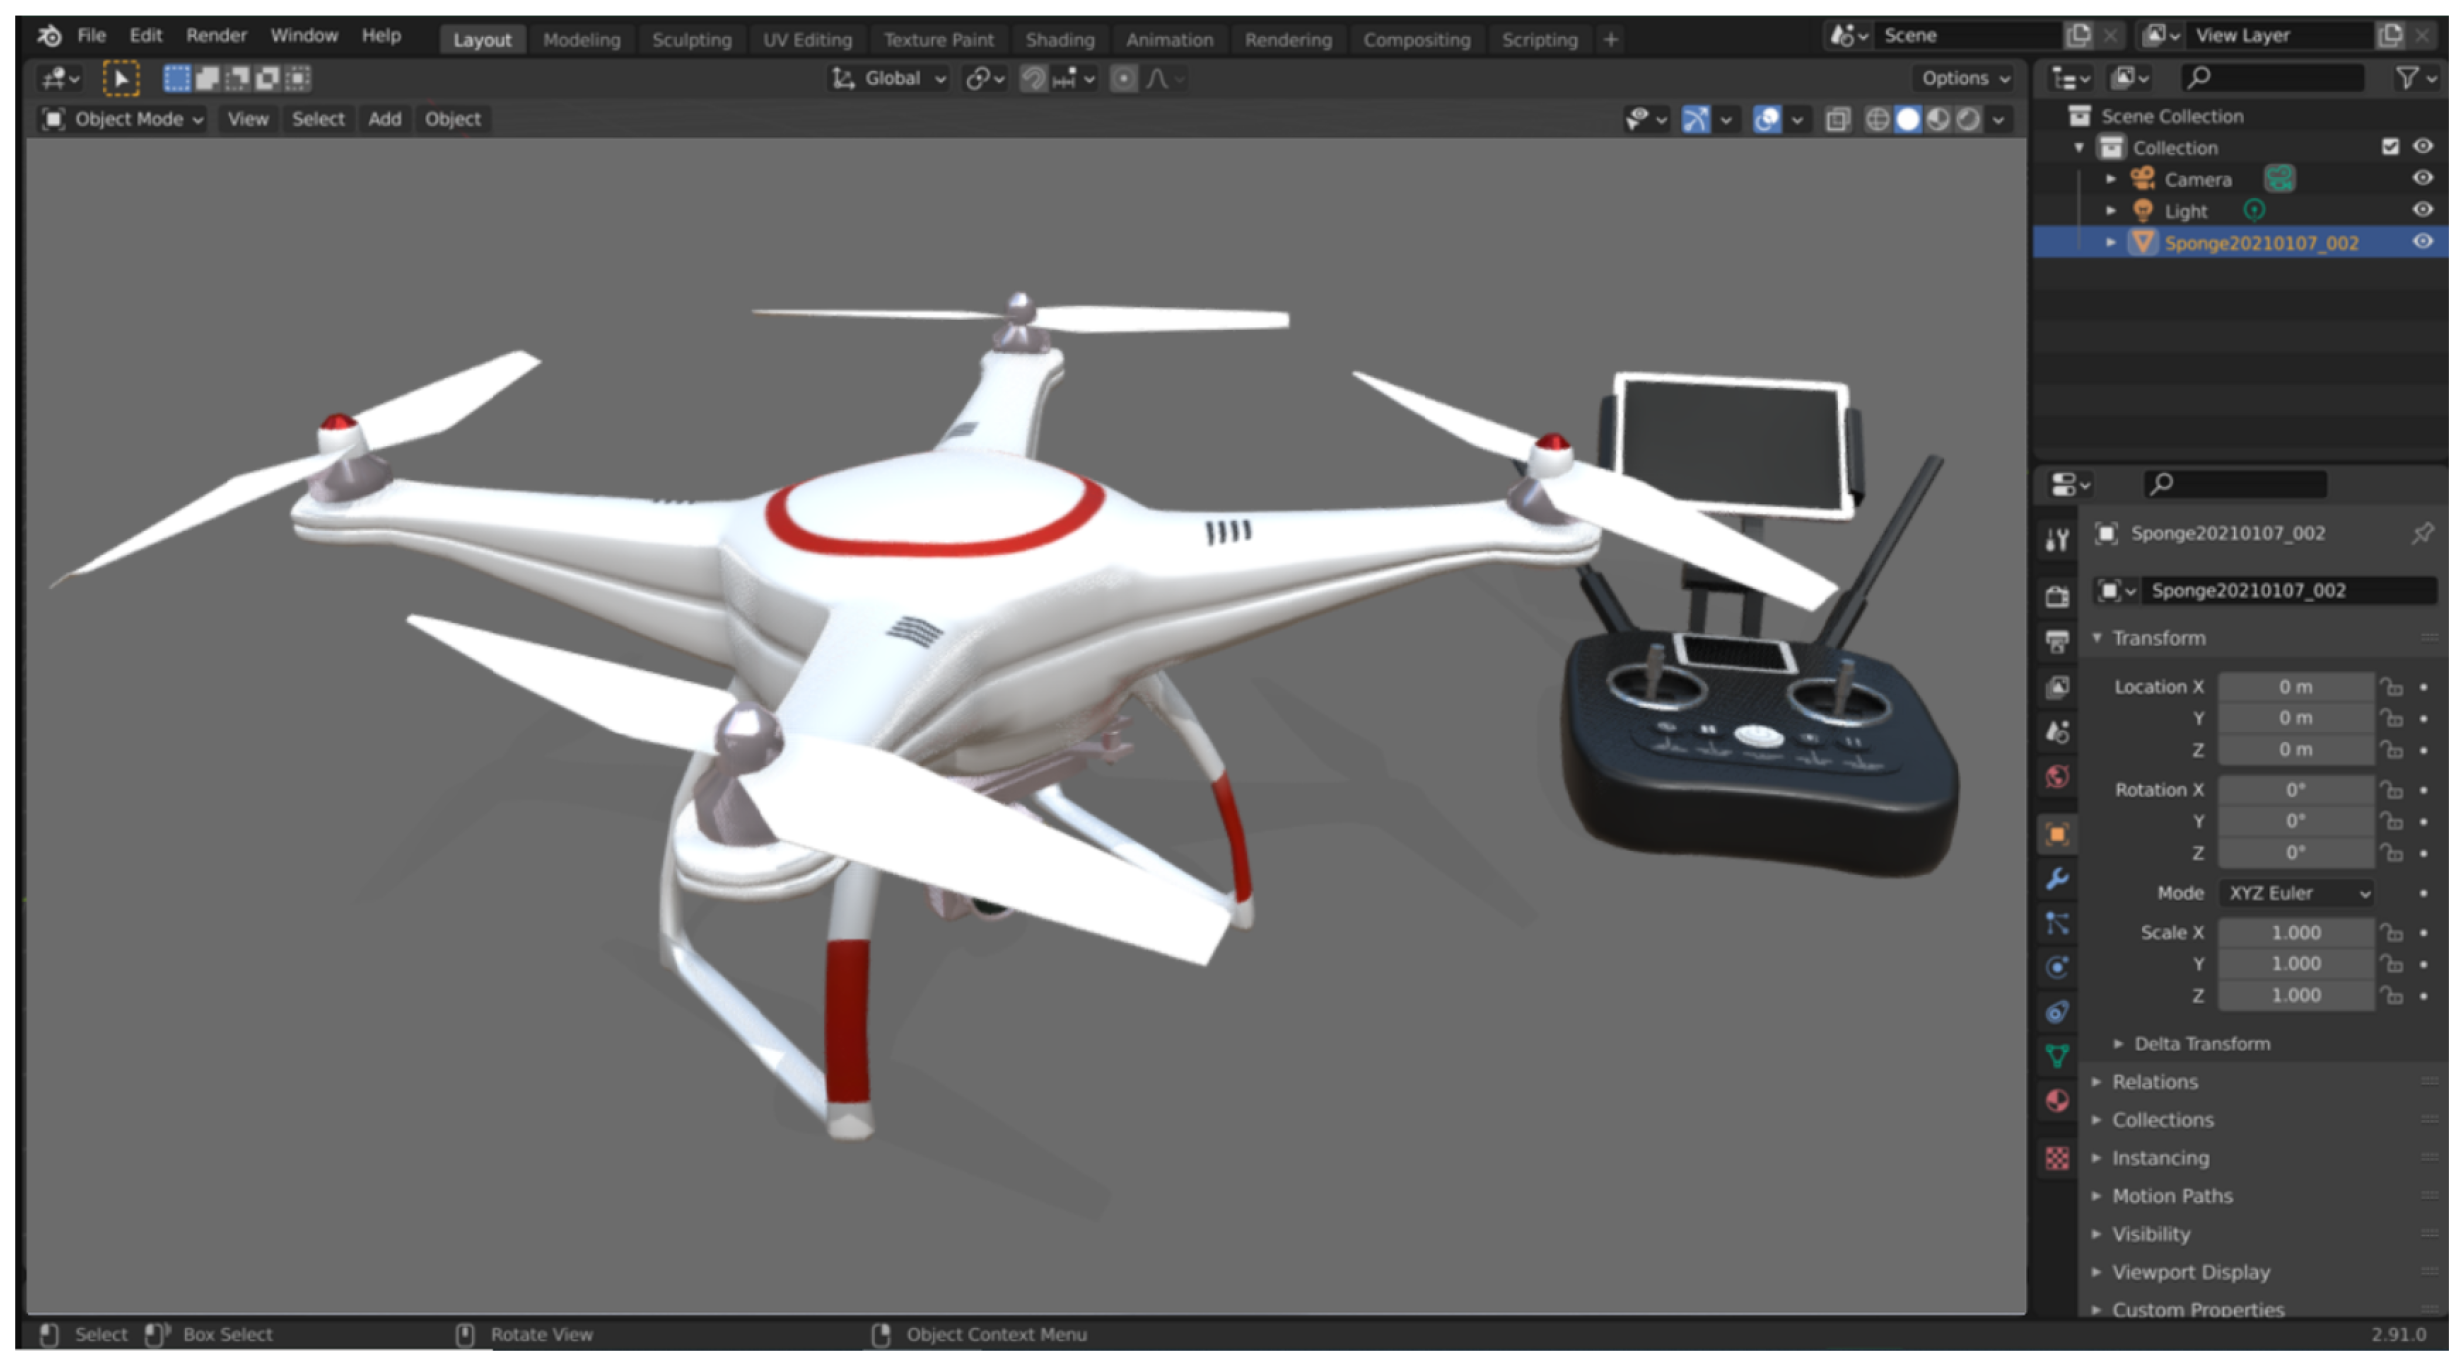Open the Modifier properties wrench tab
This screenshot has width=2462, height=1366.
[2057, 879]
